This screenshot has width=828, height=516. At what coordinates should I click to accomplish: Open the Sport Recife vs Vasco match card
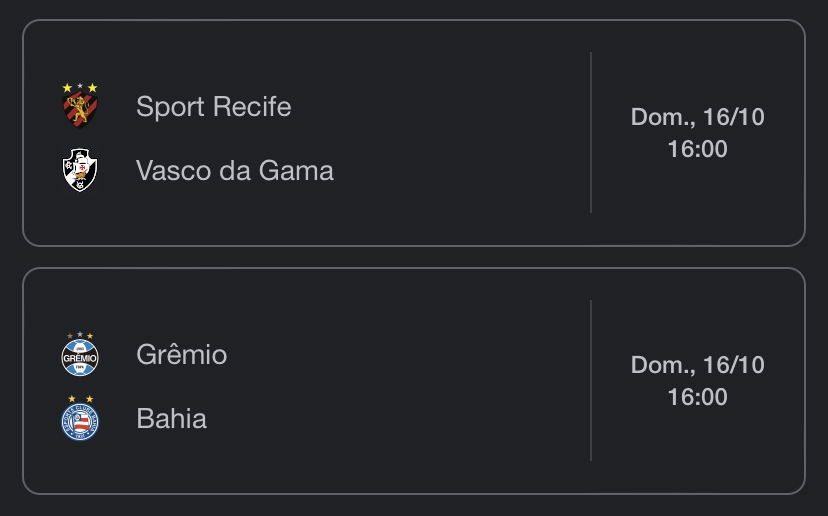(414, 133)
